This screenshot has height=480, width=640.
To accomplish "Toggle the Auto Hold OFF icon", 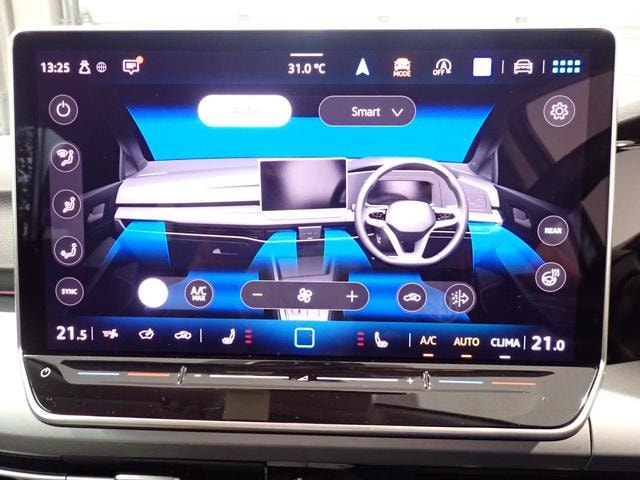I will point(442,67).
